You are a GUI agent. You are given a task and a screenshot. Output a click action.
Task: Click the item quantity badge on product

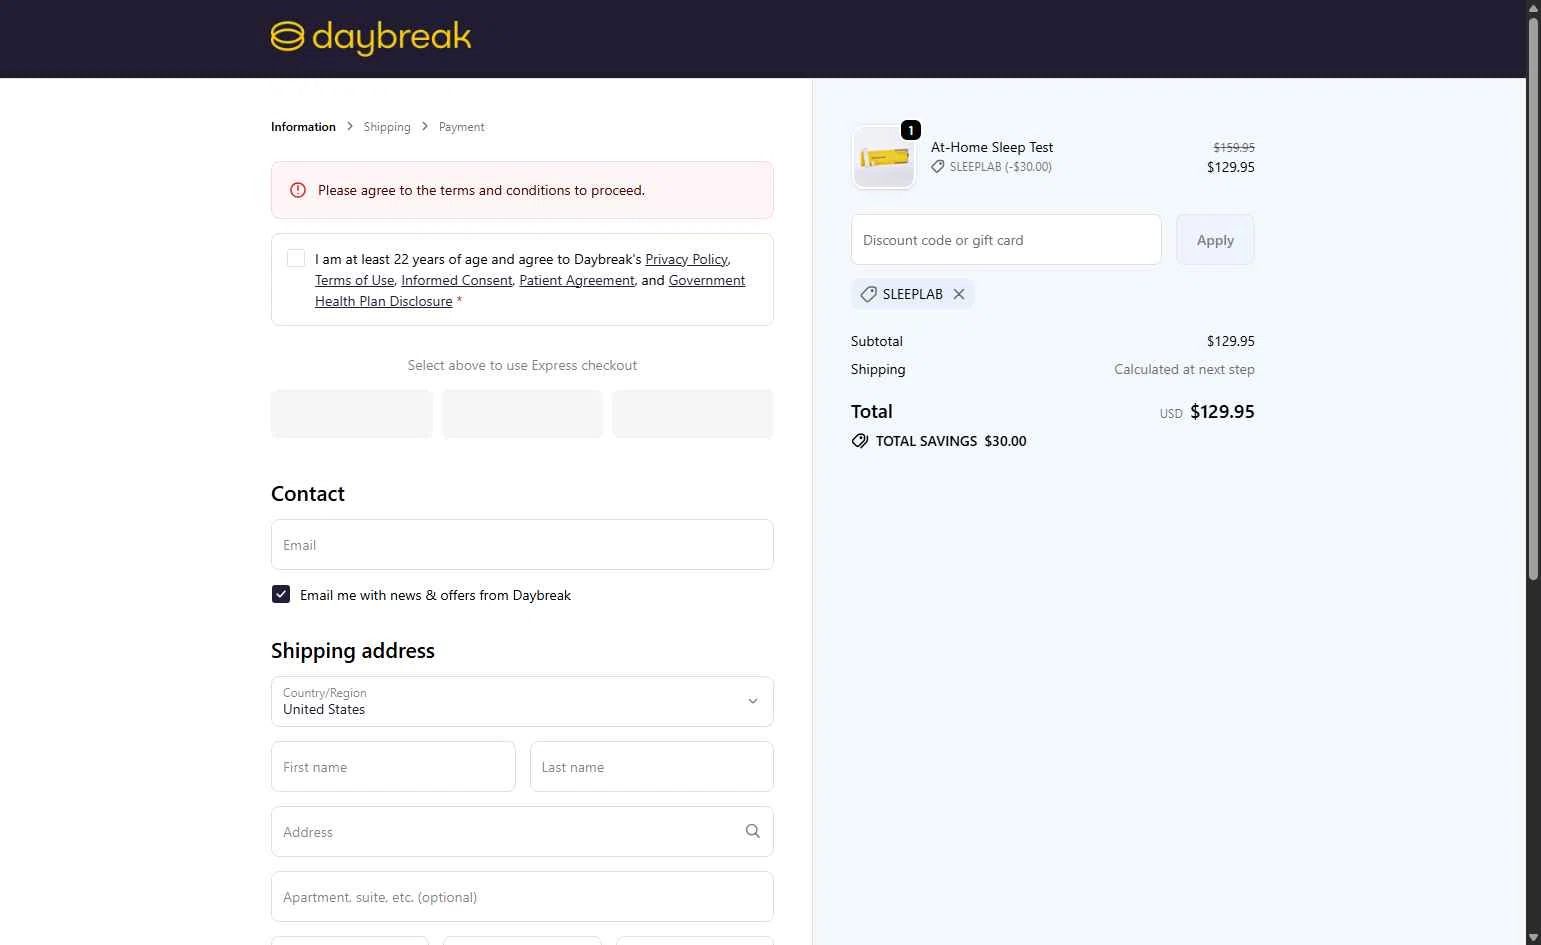[910, 130]
